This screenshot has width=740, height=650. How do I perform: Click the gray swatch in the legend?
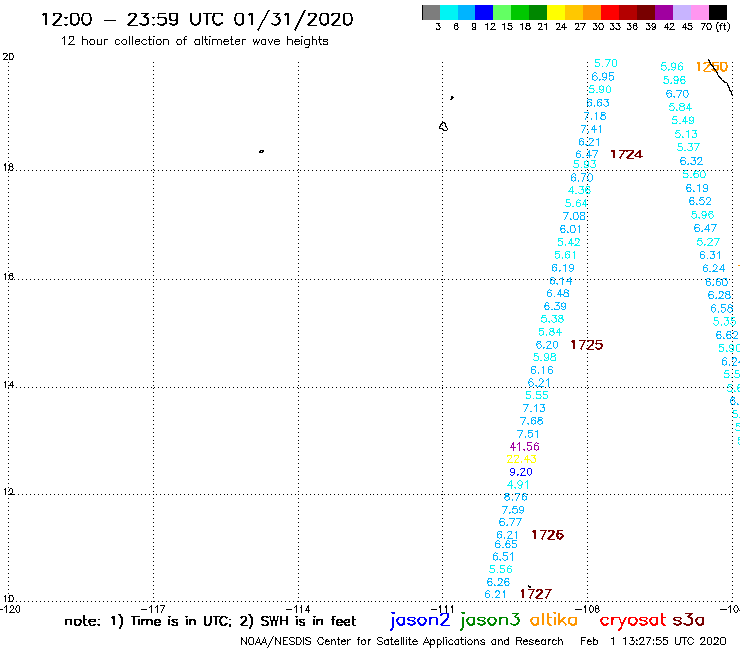[x=431, y=12]
